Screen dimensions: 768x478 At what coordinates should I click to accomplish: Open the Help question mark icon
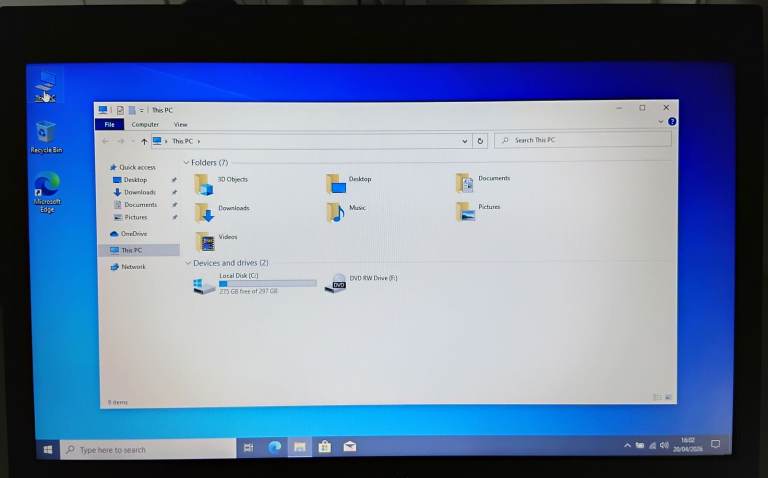click(672, 122)
